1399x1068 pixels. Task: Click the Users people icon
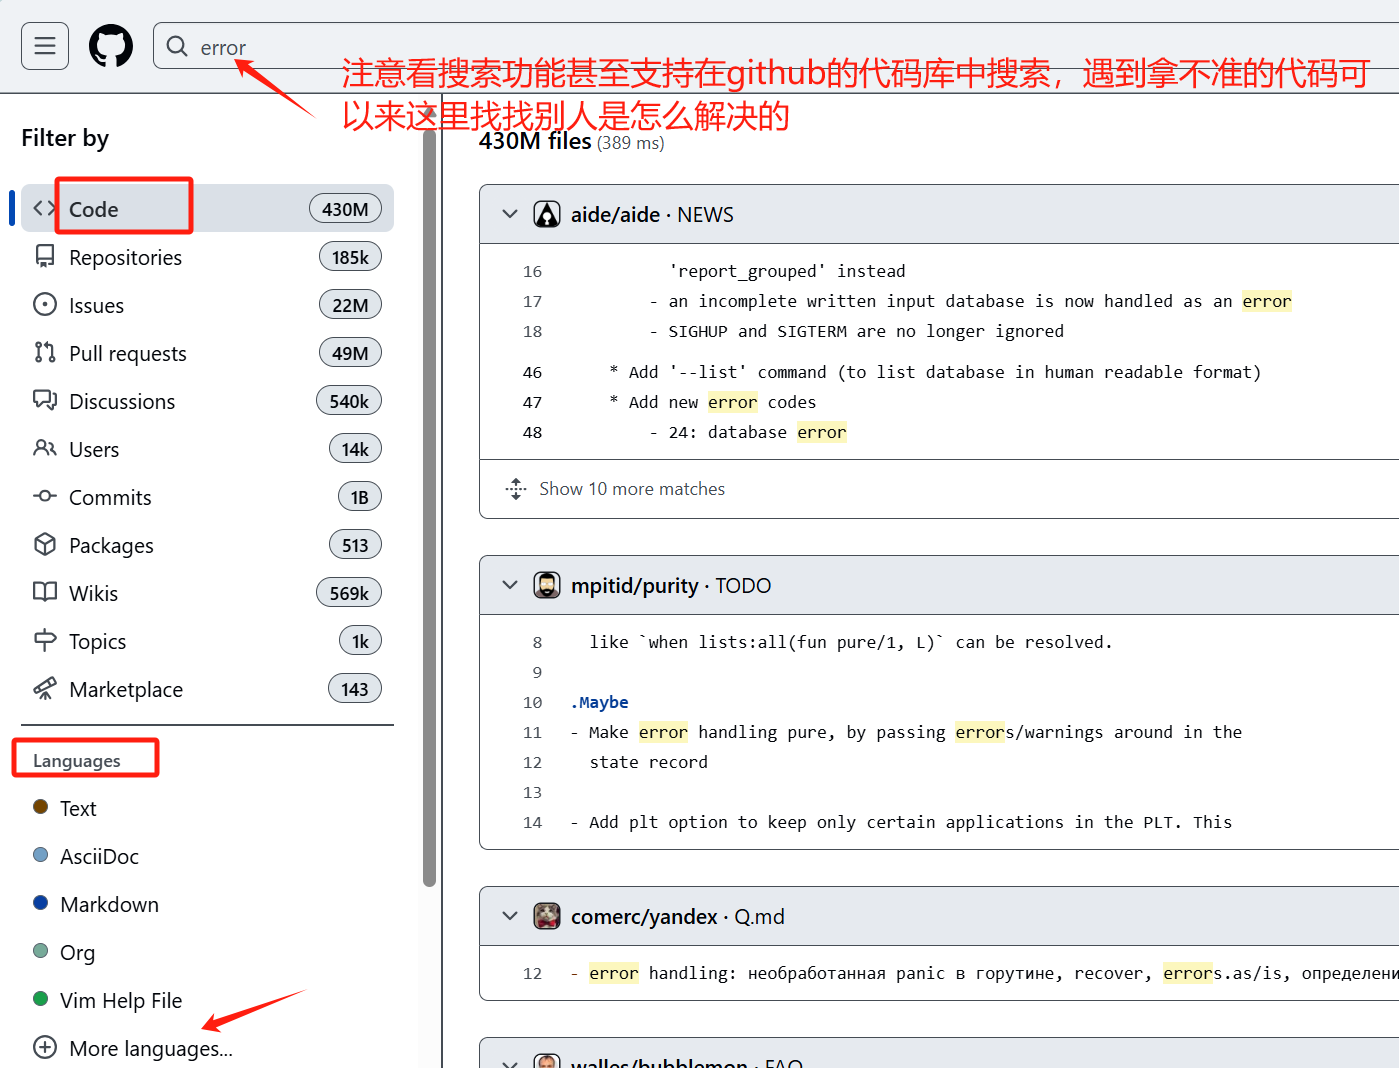pyautogui.click(x=45, y=448)
